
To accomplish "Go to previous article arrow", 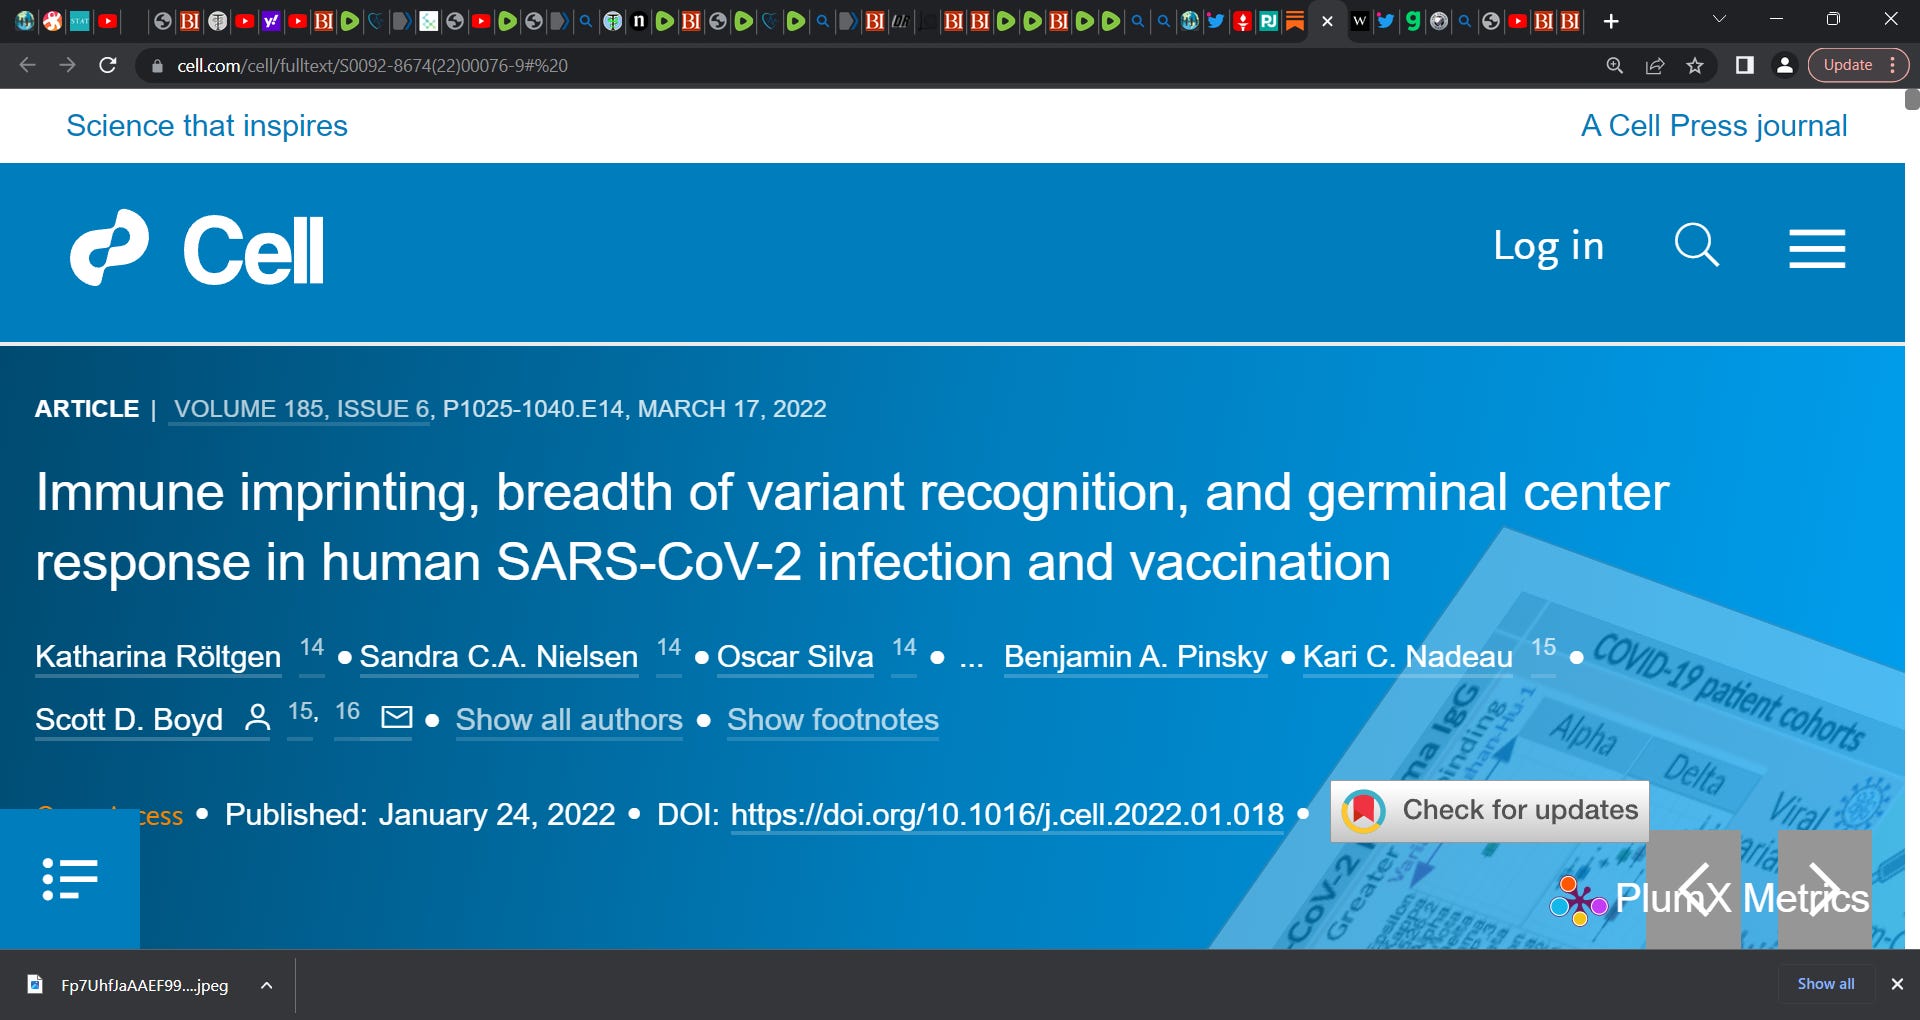I will pyautogui.click(x=1693, y=889).
